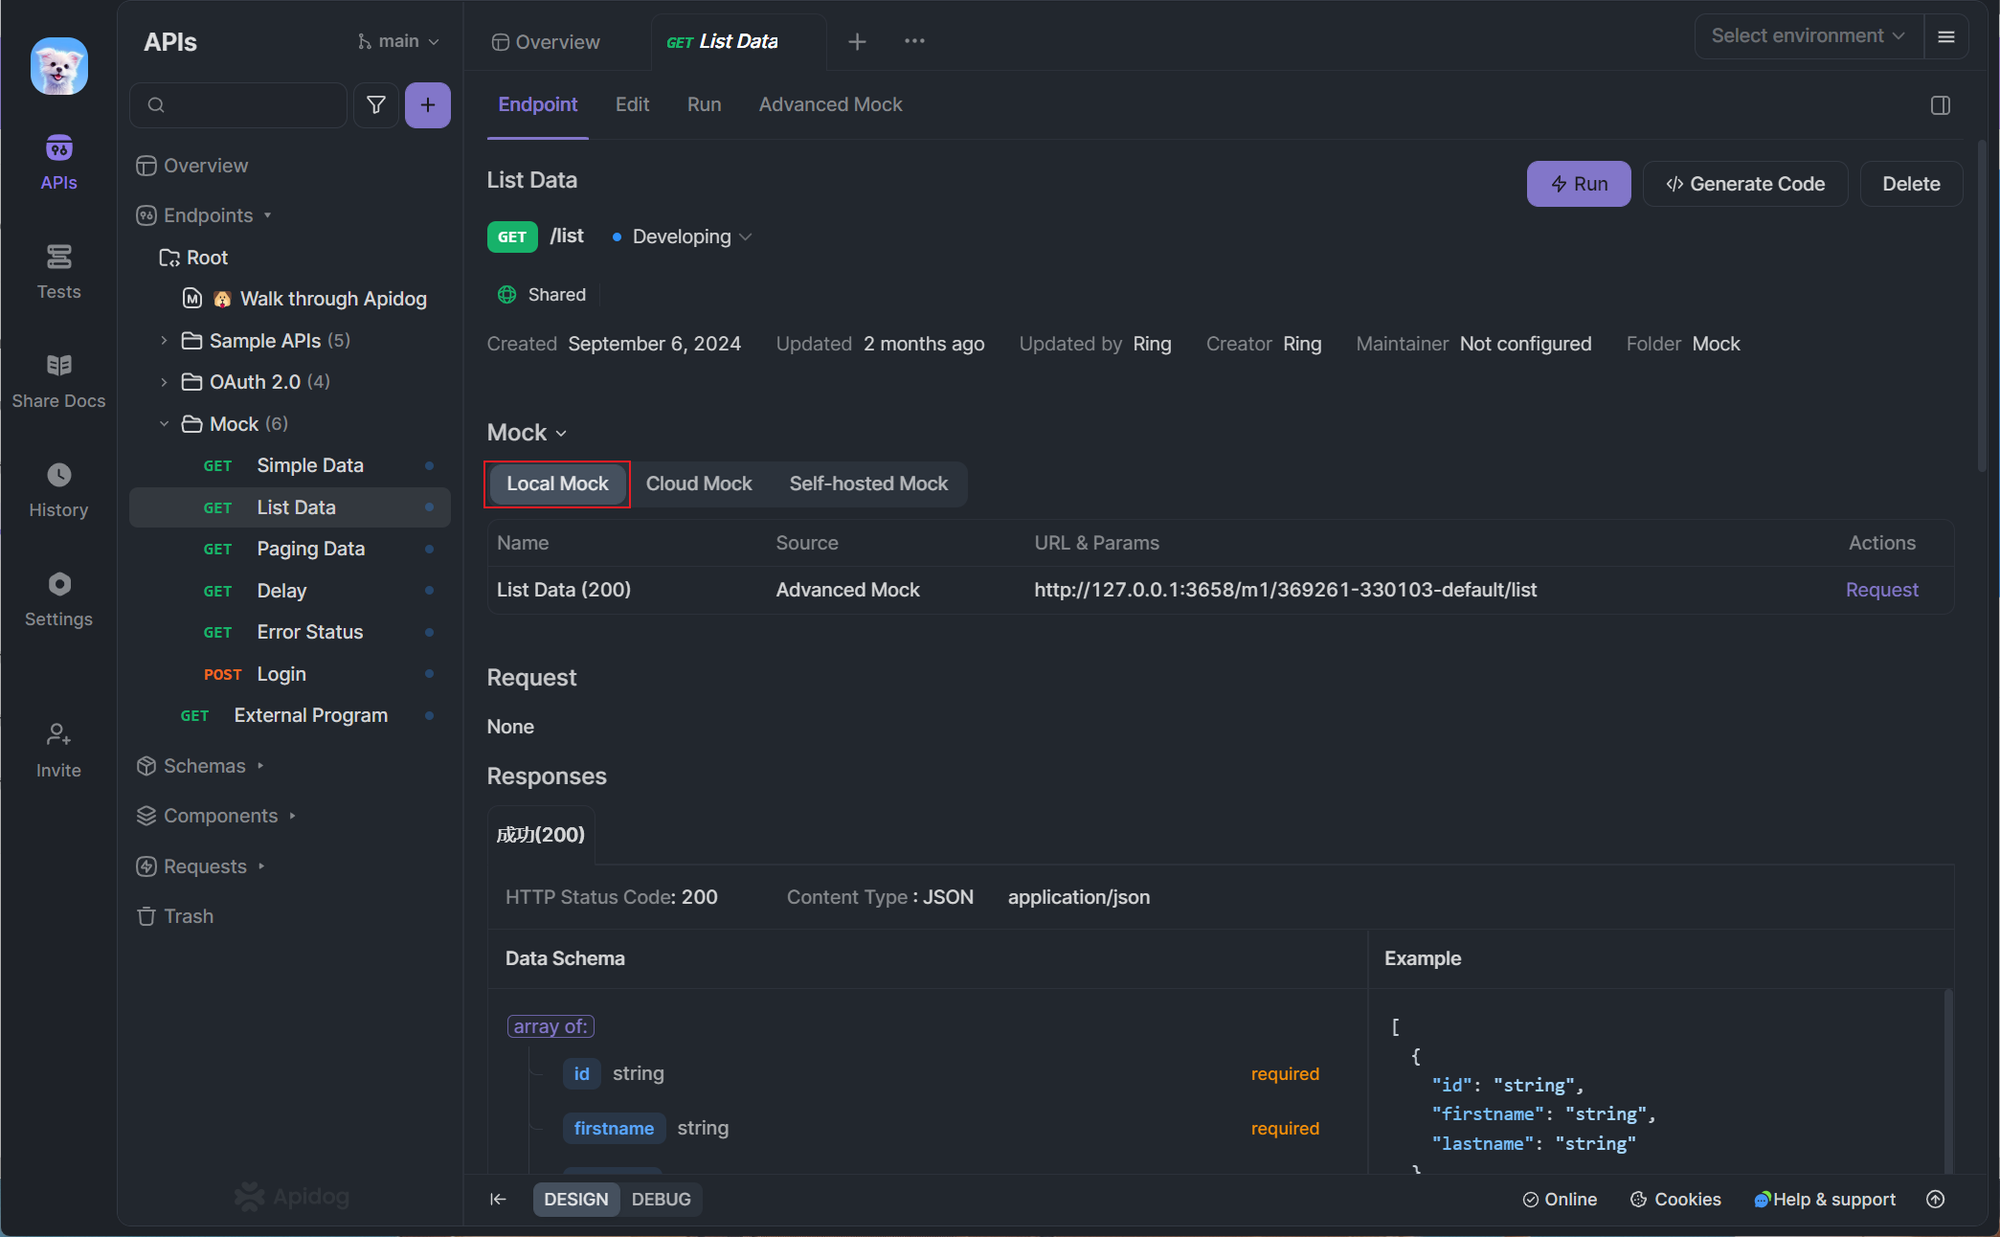The height and width of the screenshot is (1237, 2000).
Task: Switch to DESIGN mode
Action: coord(576,1199)
